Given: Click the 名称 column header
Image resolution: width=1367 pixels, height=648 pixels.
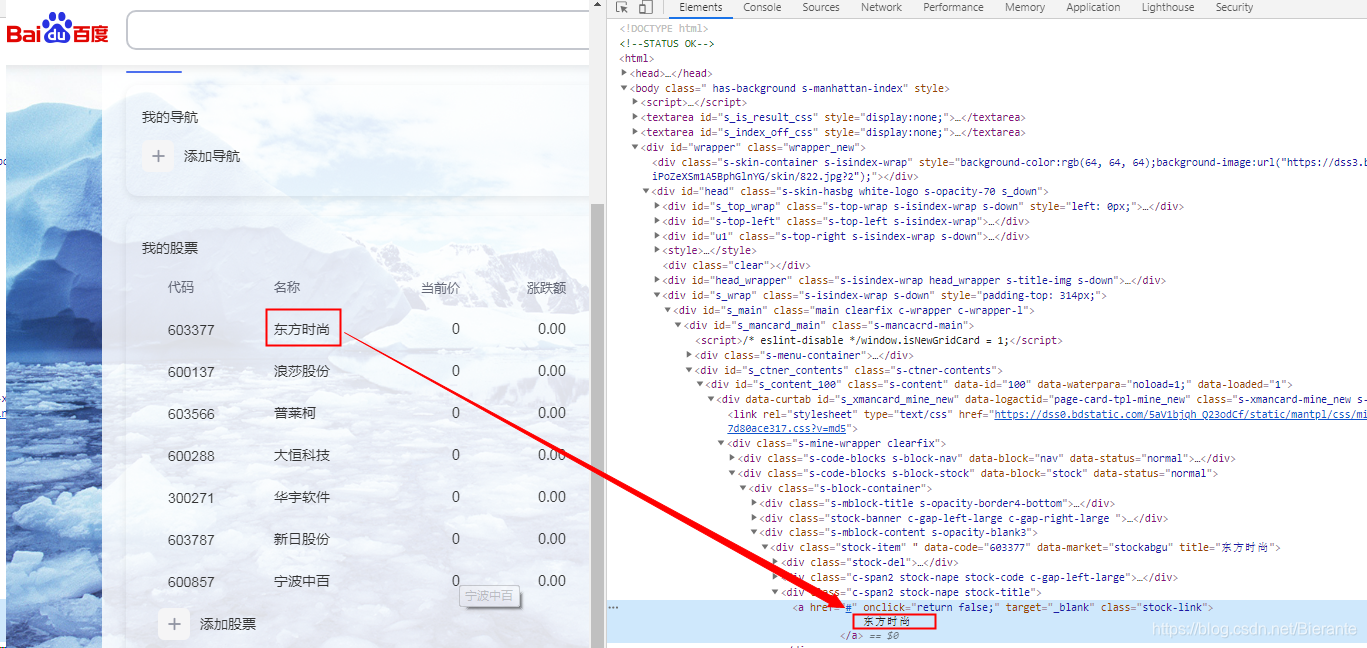Looking at the screenshot, I should [x=287, y=287].
